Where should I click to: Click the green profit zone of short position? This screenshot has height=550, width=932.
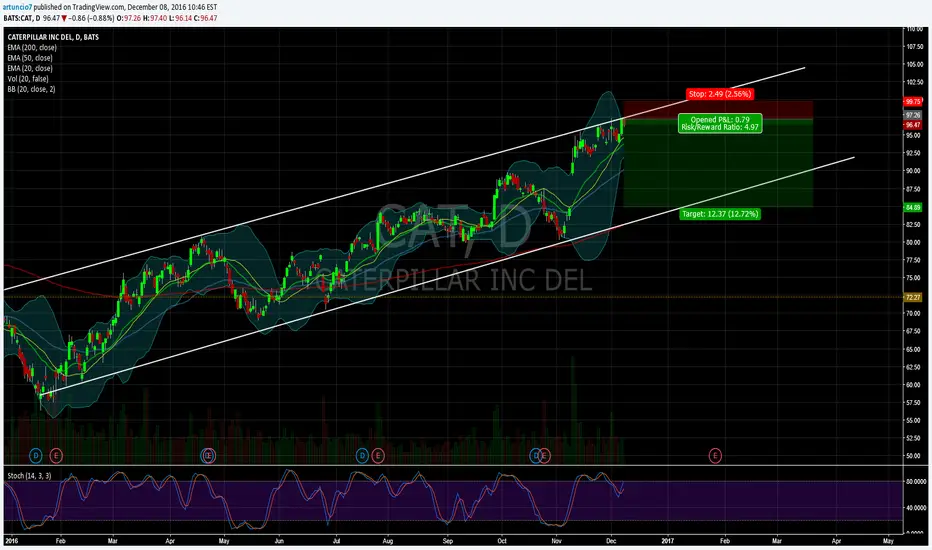(718, 163)
